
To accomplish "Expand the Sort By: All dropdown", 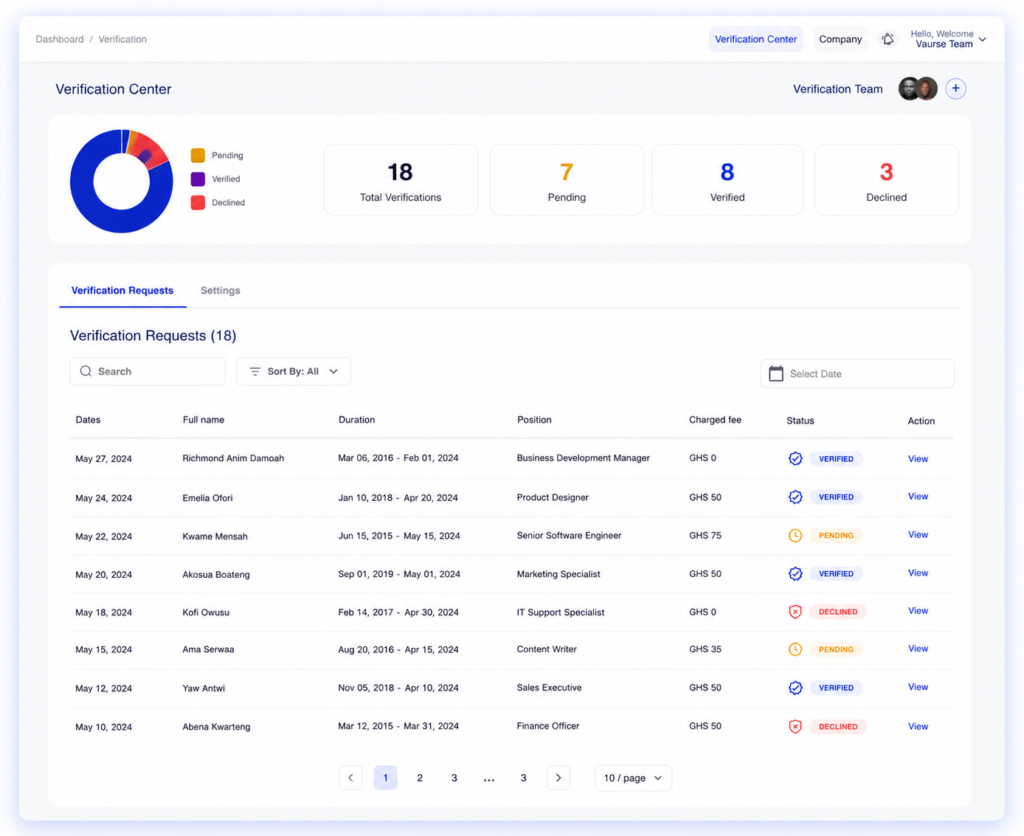I will click(293, 371).
